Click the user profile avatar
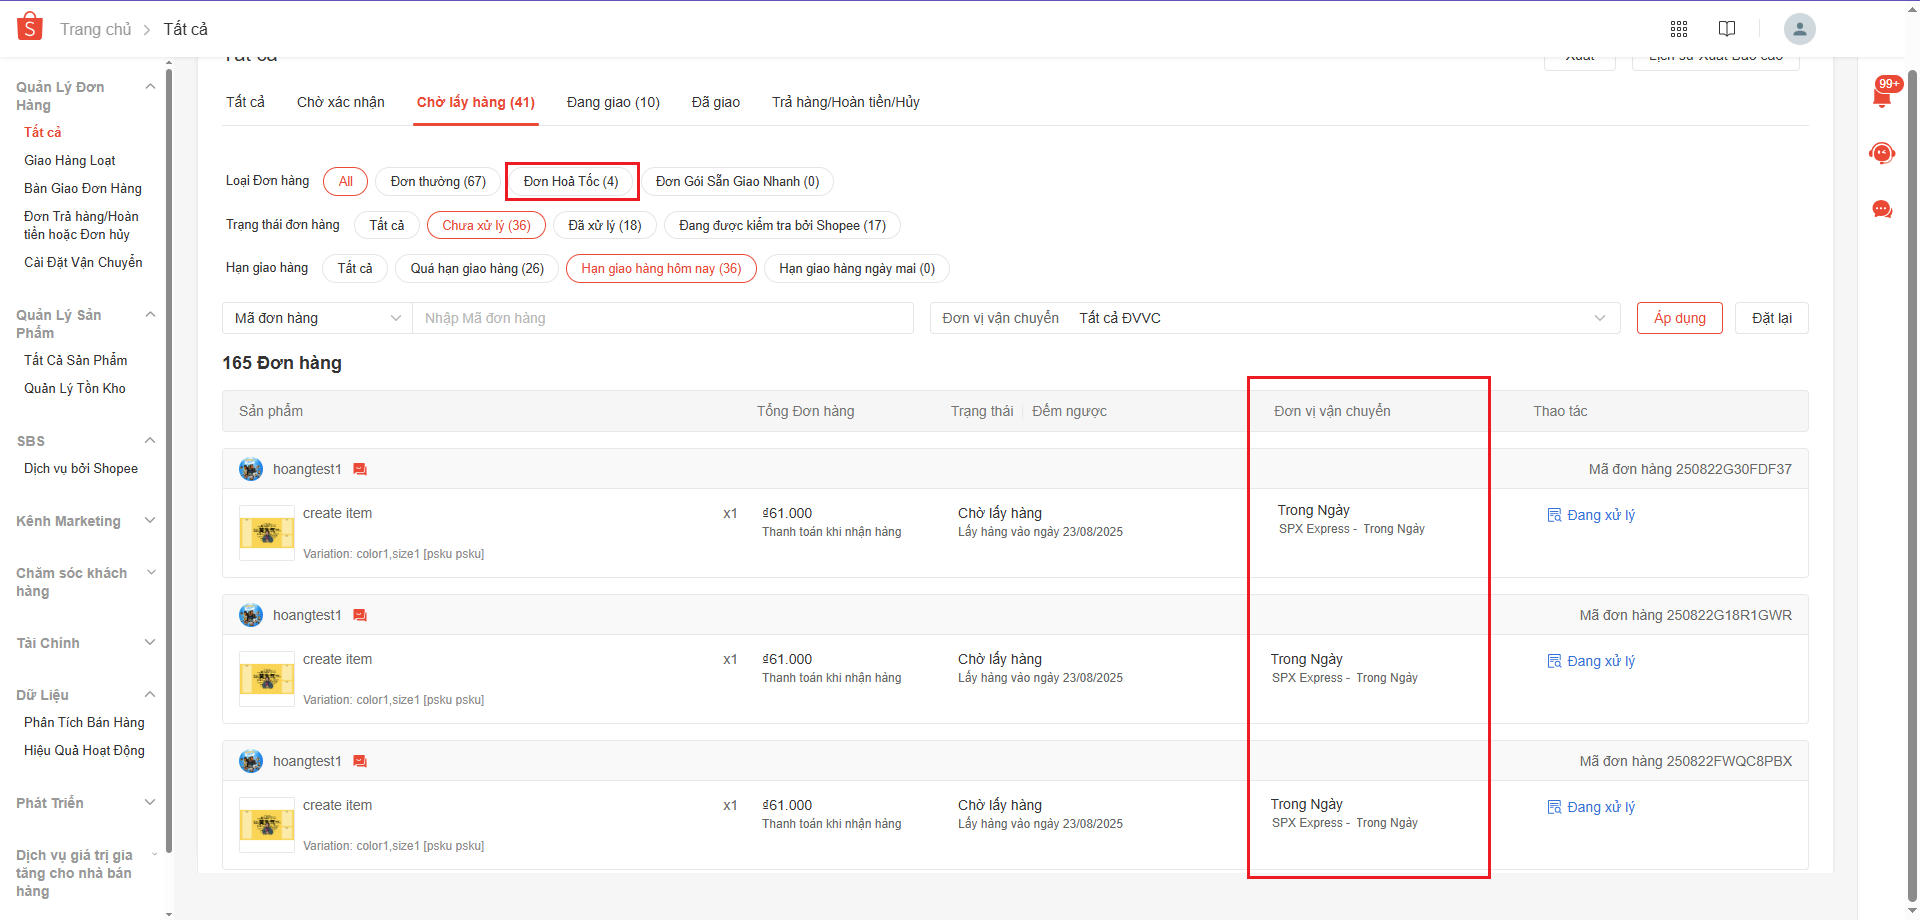Viewport: 1920px width, 920px height. point(1799,29)
